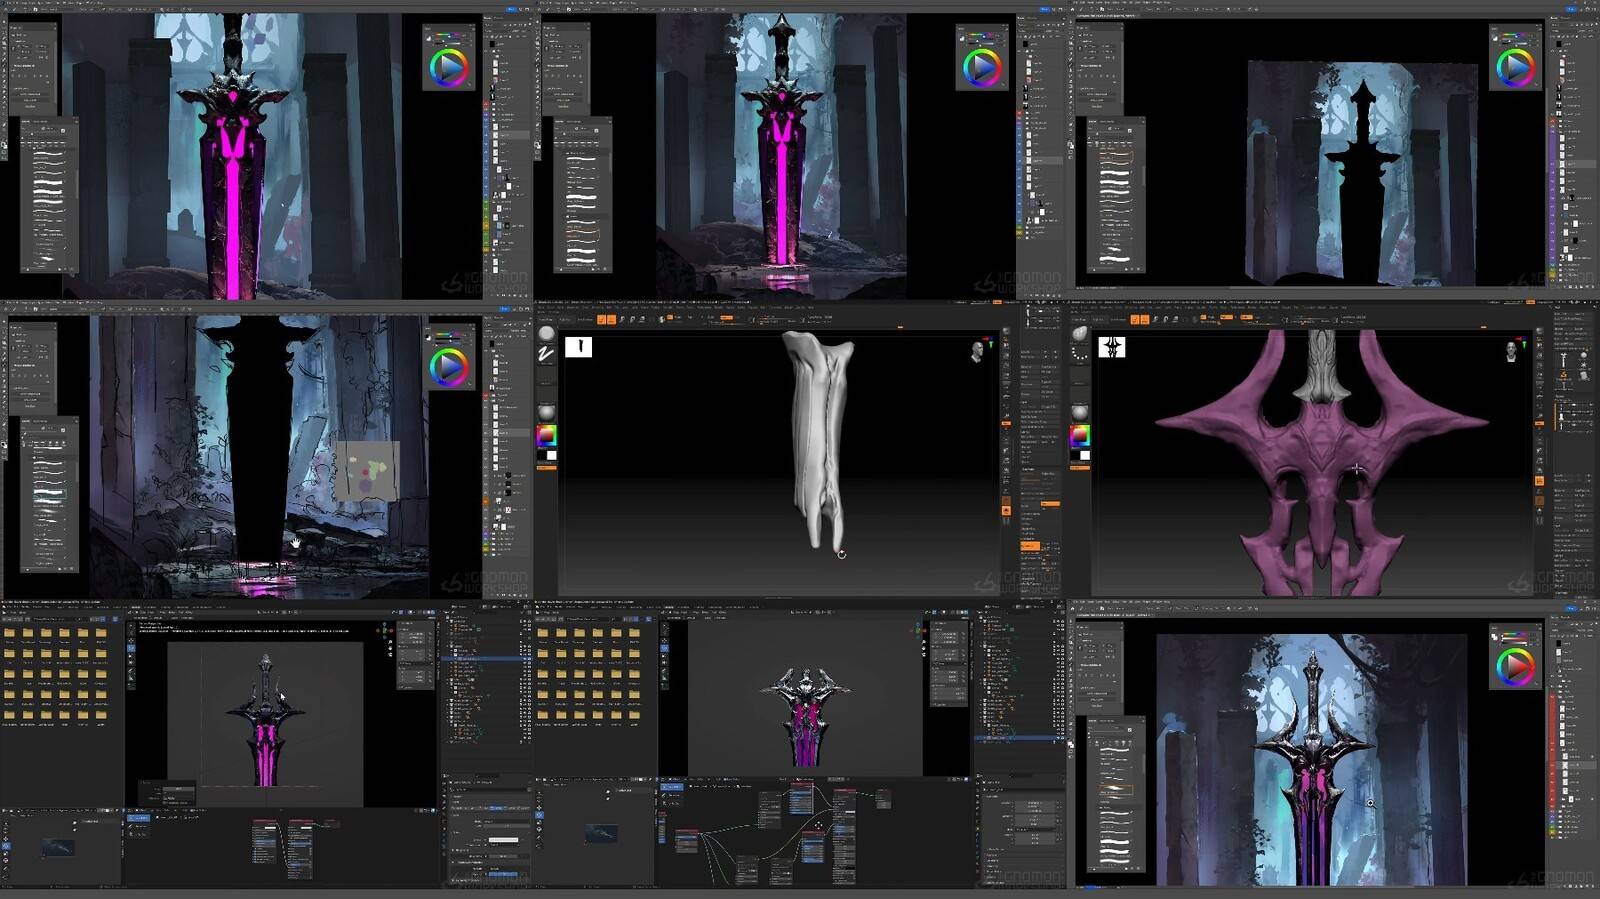Open dotted stroke icon in right ZBrush window

[x=1080, y=354]
